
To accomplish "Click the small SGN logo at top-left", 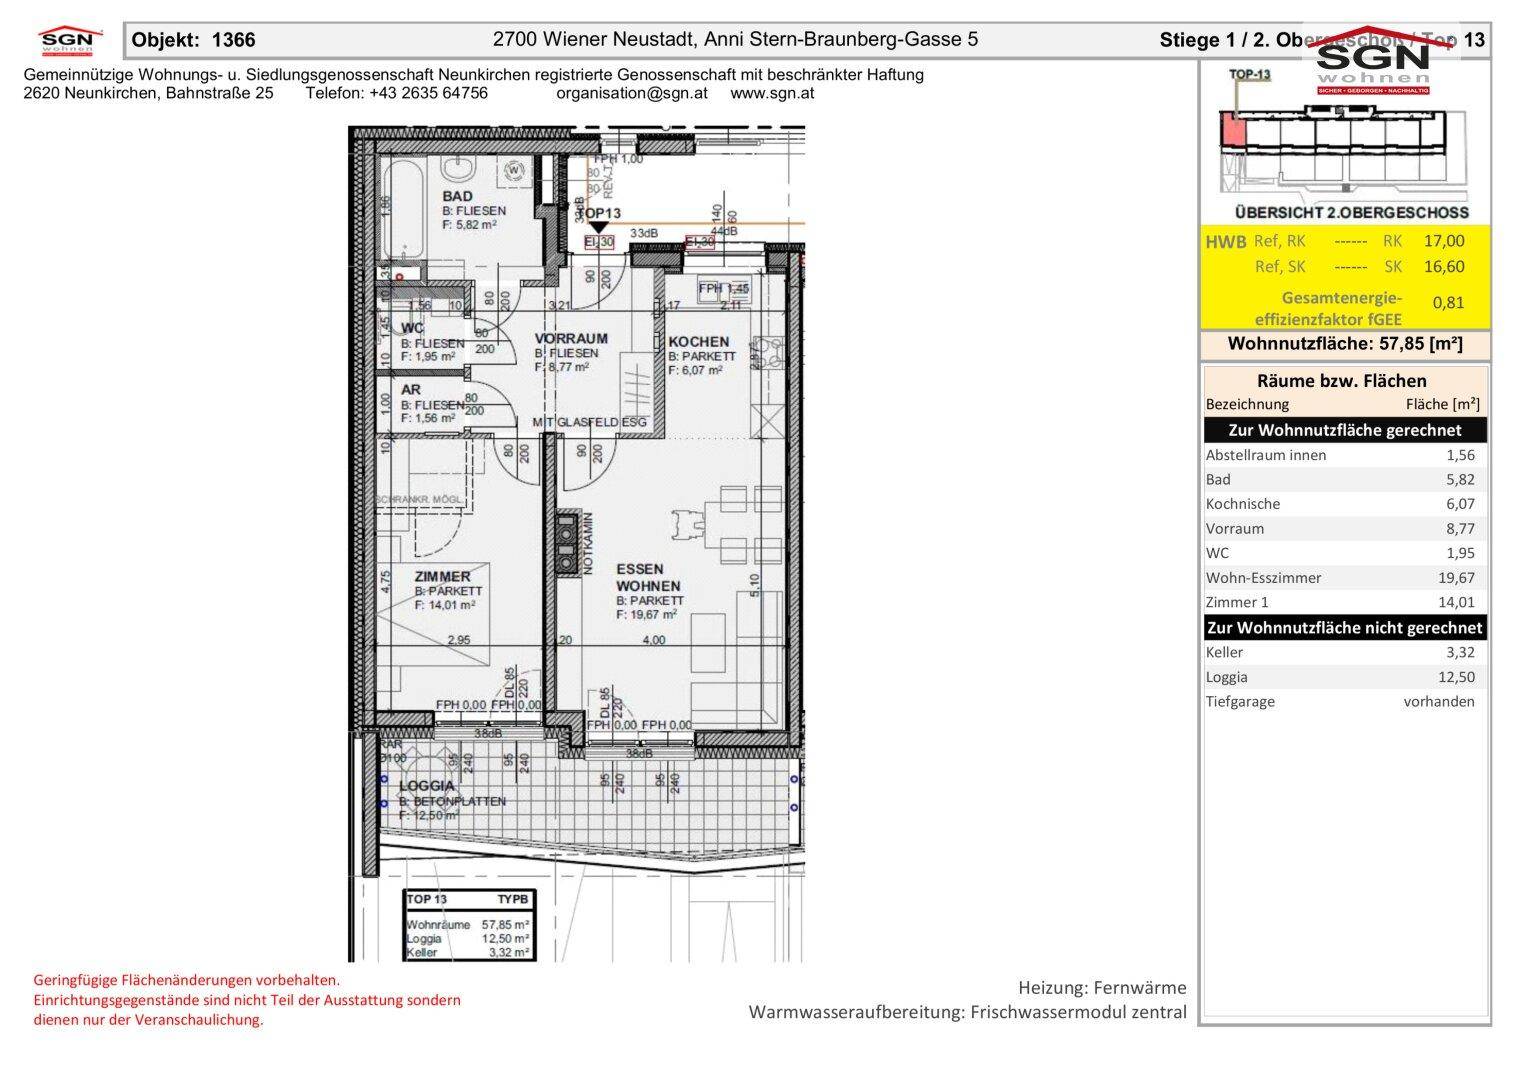I will pyautogui.click(x=70, y=41).
